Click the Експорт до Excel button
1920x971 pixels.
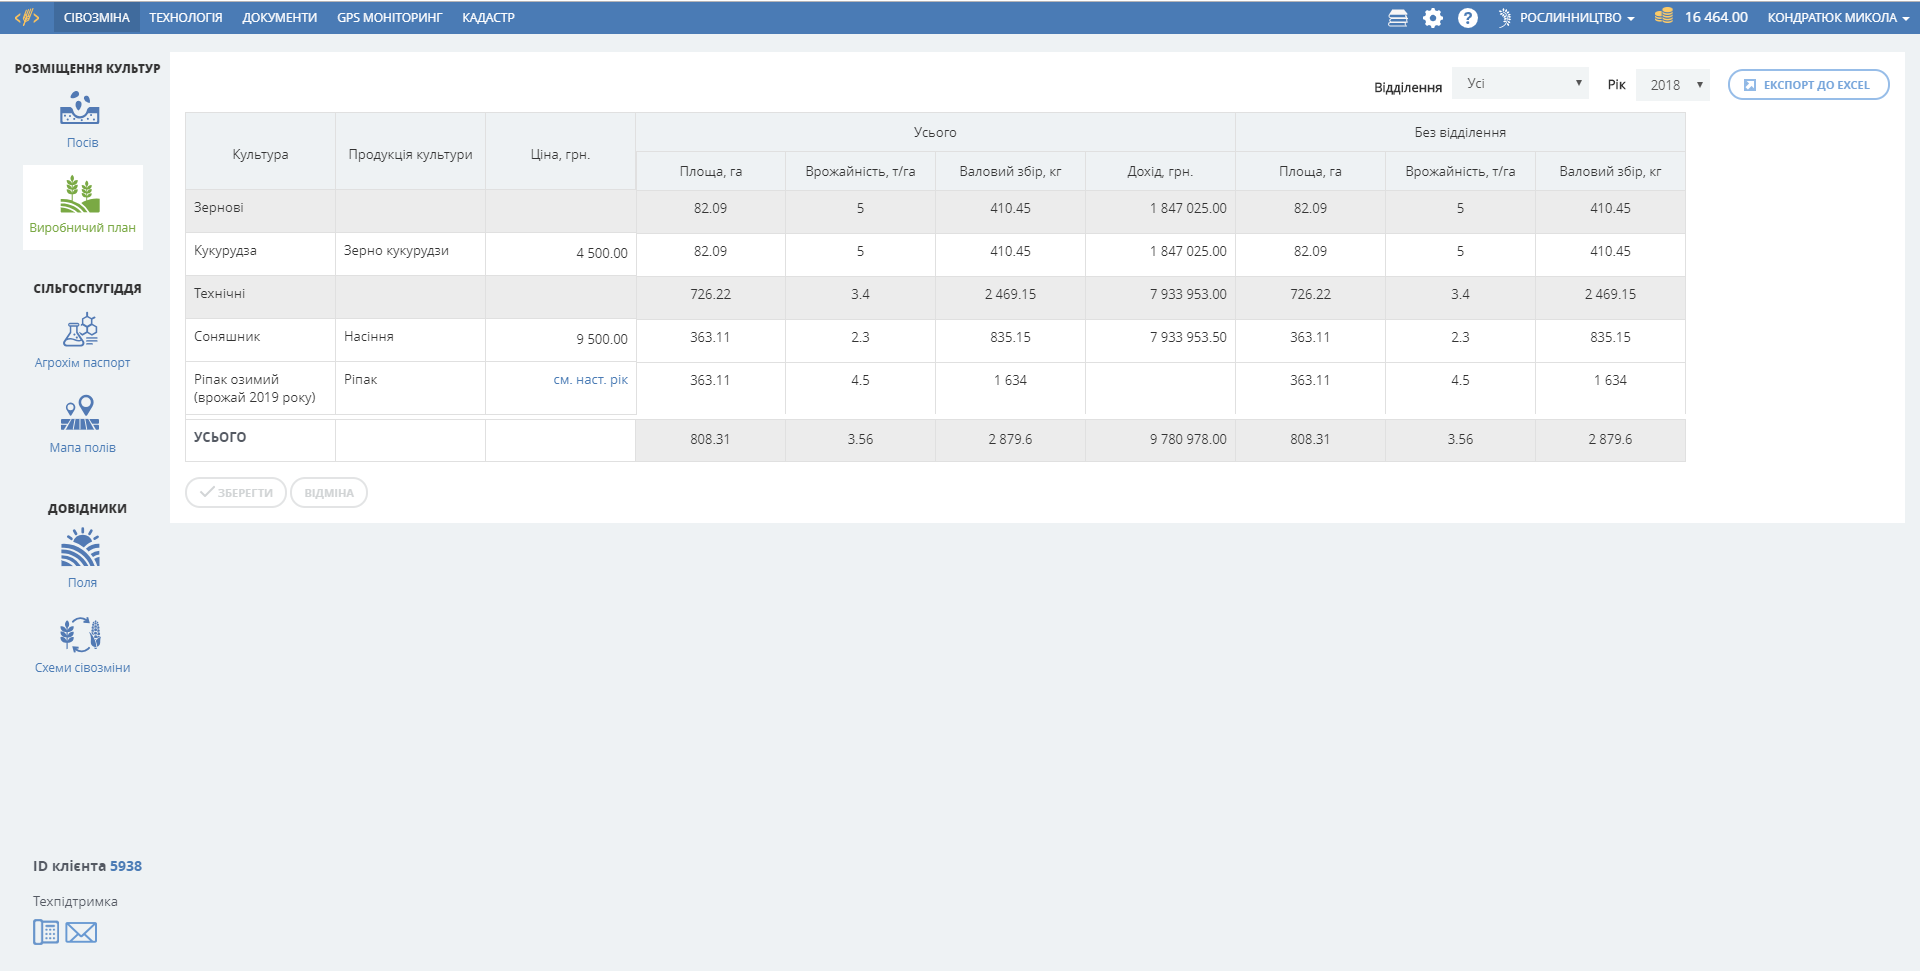point(1808,85)
